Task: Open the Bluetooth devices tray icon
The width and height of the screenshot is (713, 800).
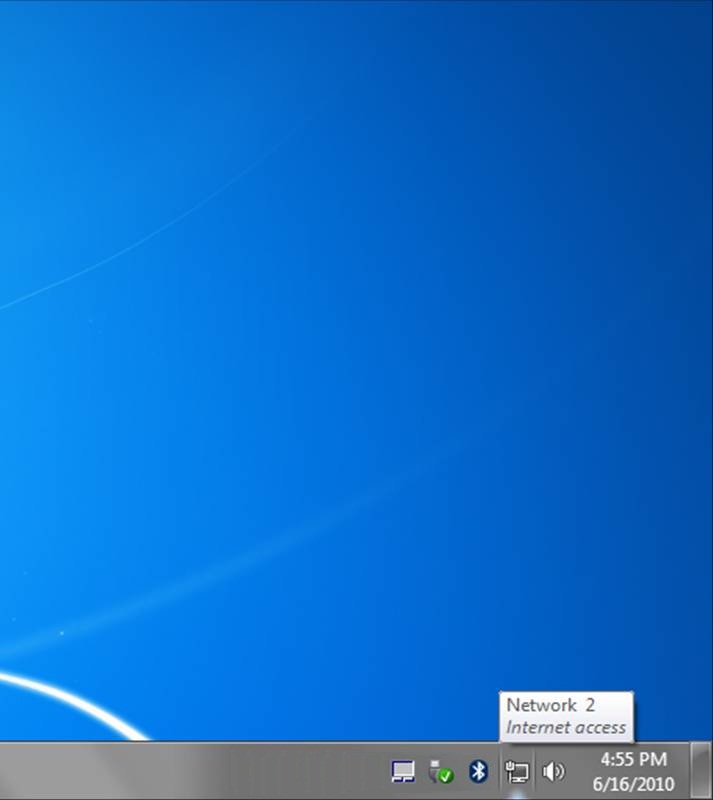Action: point(478,771)
